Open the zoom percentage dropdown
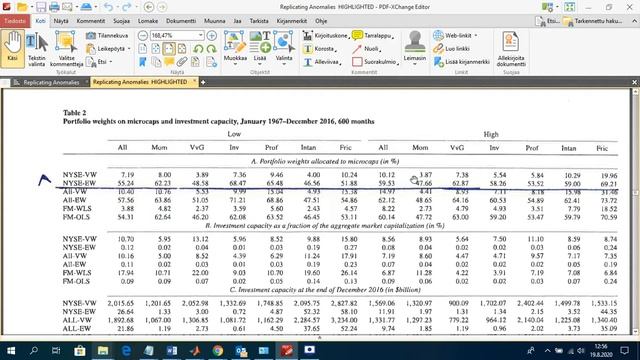Image resolution: width=640 pixels, height=360 pixels. pos(200,36)
